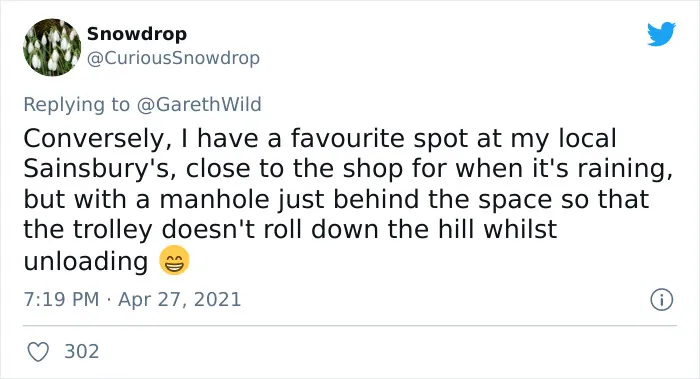Click the 7:19 PM timestamp

coord(61,299)
